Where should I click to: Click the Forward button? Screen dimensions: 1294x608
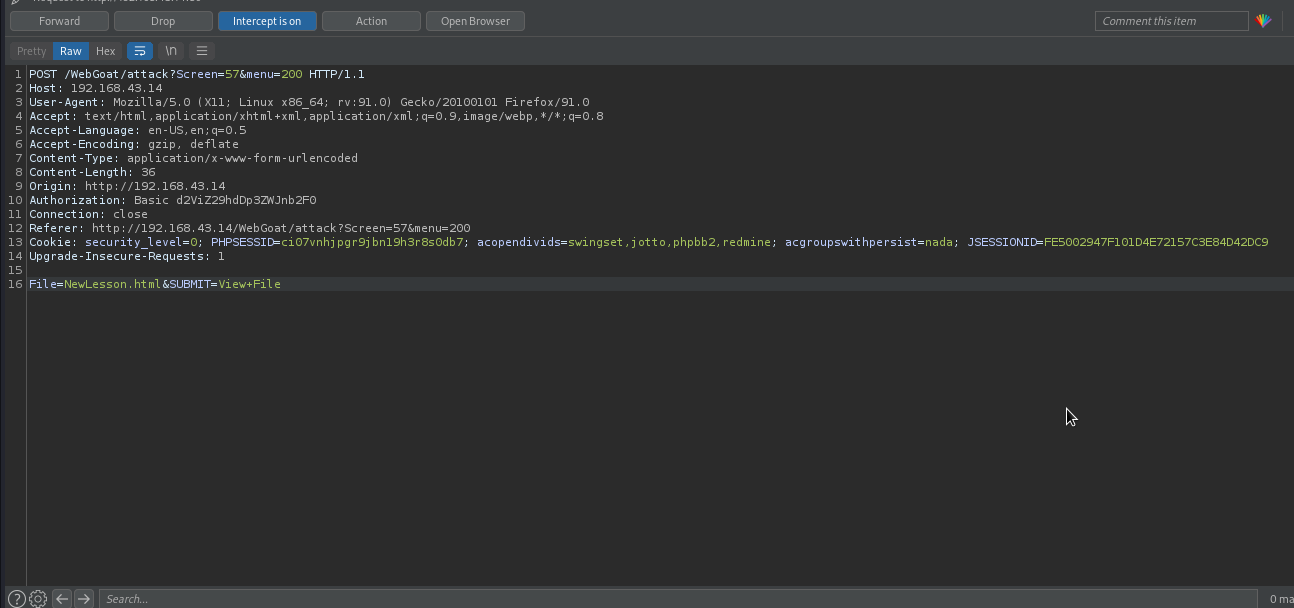tap(59, 21)
